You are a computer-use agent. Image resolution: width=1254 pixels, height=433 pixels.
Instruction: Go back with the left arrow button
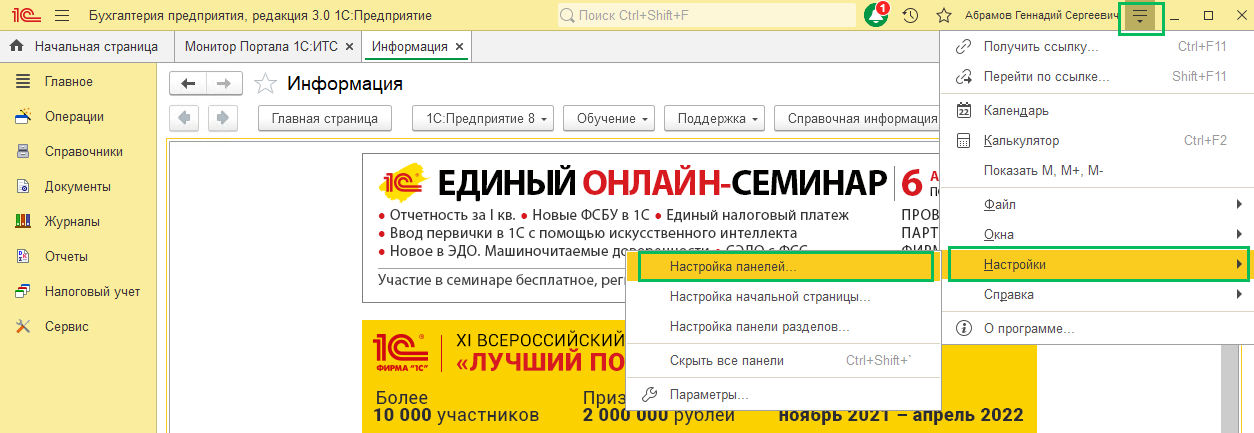188,83
